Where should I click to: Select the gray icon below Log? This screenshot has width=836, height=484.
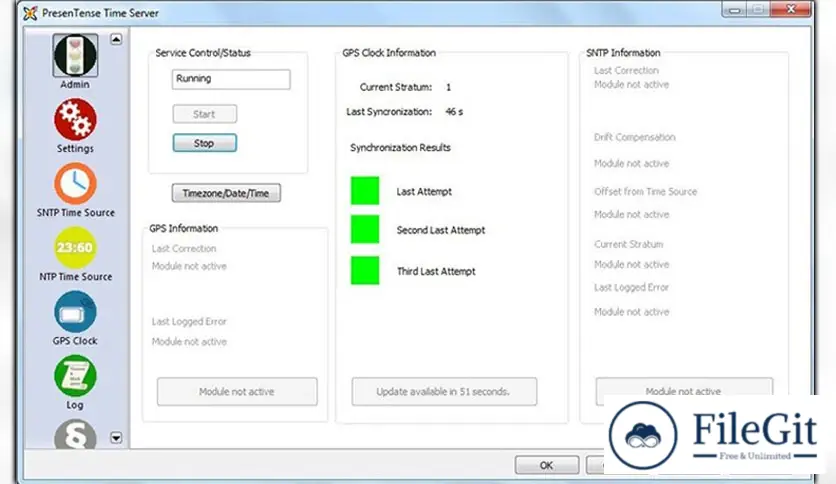click(x=75, y=434)
